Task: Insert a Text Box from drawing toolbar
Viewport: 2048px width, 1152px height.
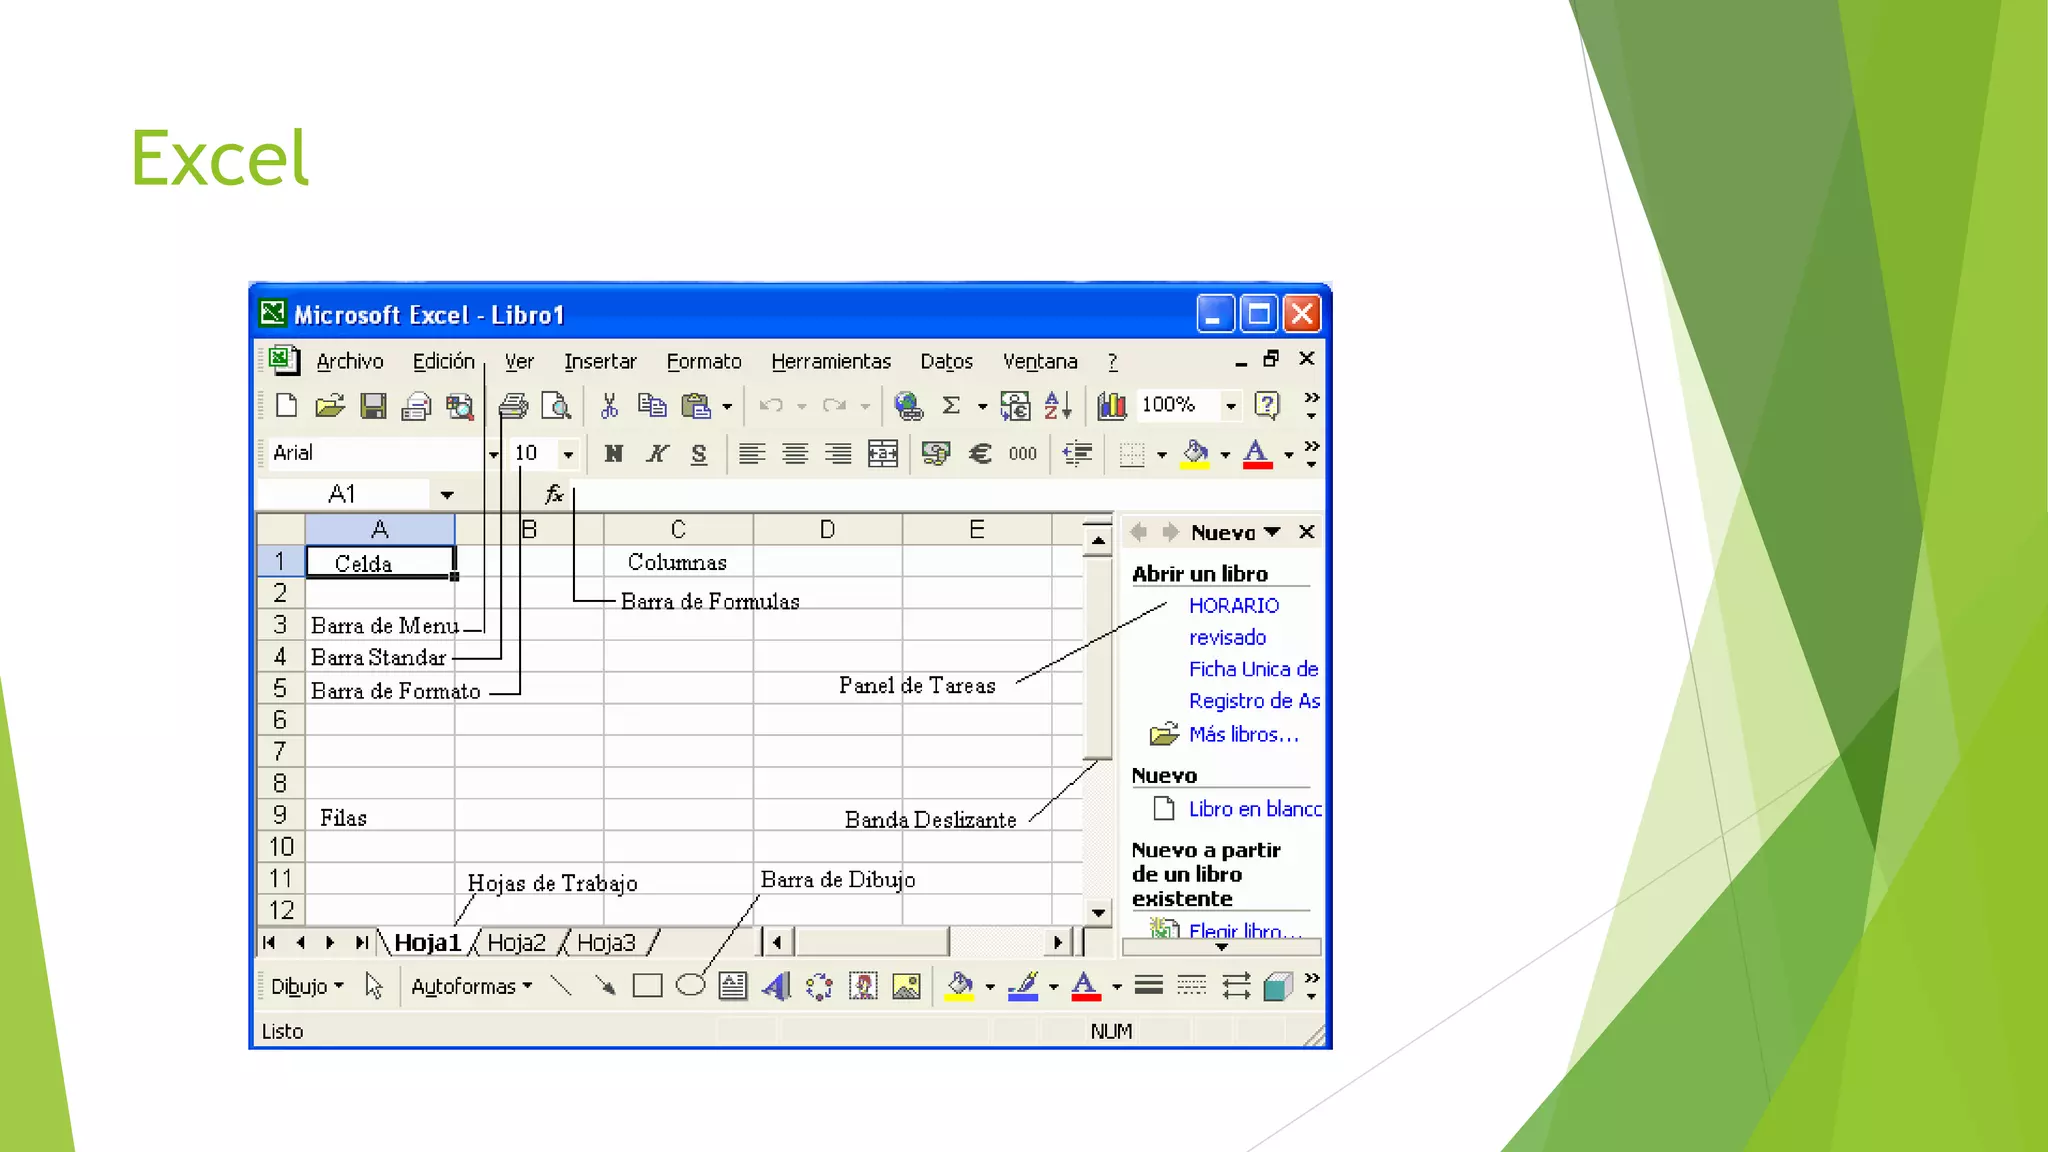Action: [x=733, y=986]
